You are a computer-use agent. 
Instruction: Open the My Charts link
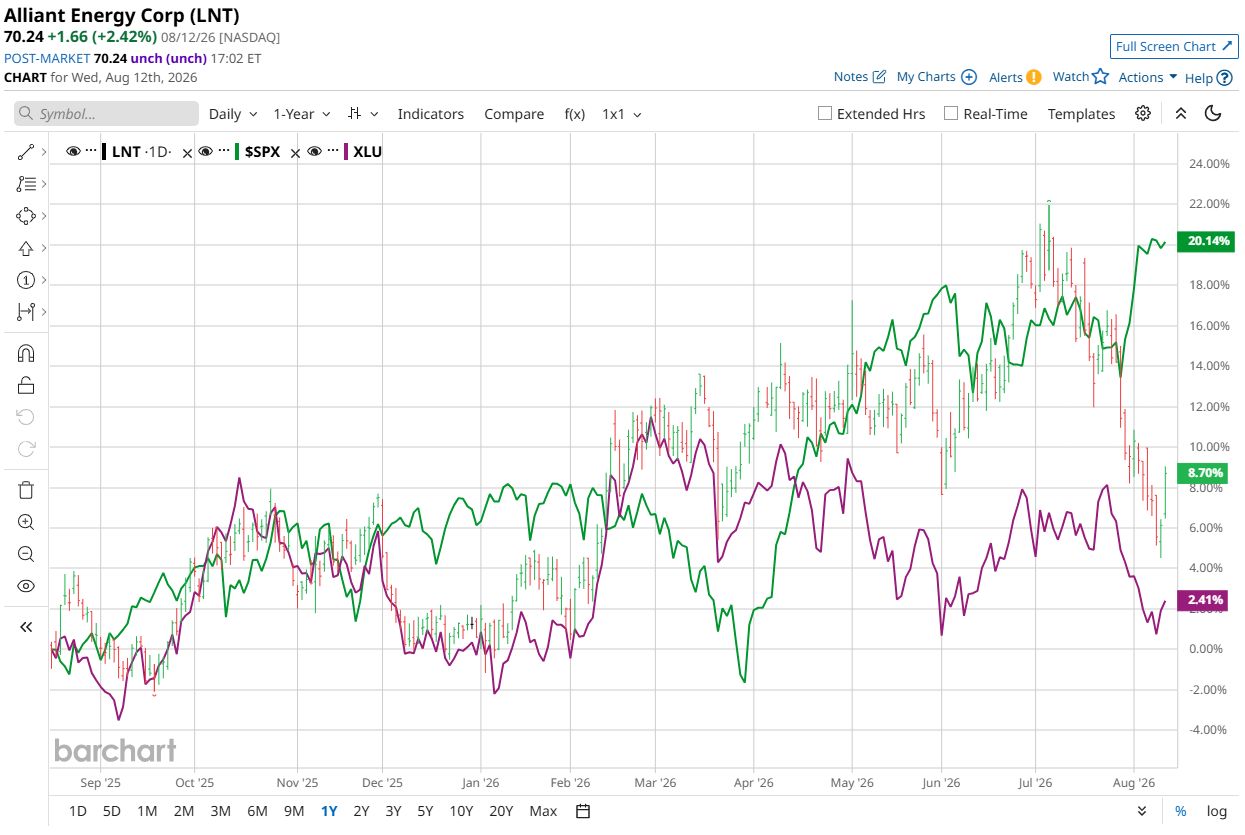936,77
